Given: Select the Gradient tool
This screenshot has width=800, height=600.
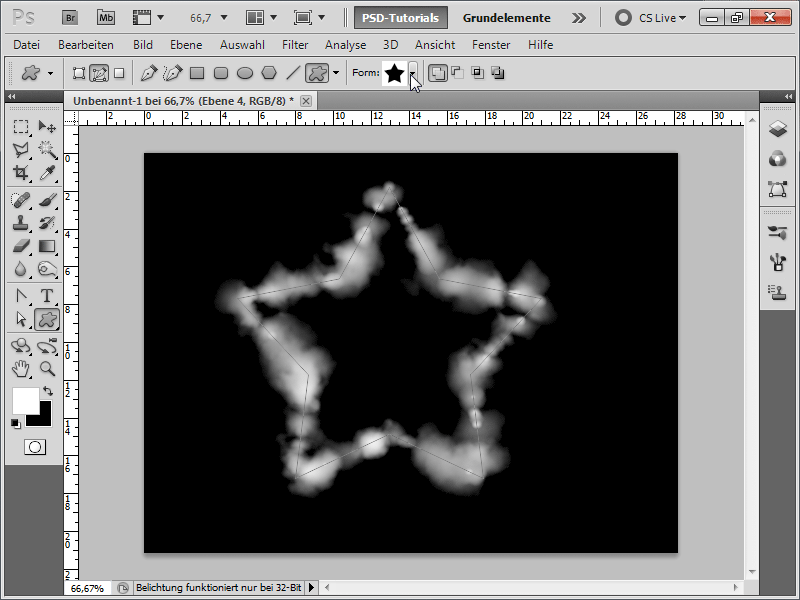Looking at the screenshot, I should point(47,246).
